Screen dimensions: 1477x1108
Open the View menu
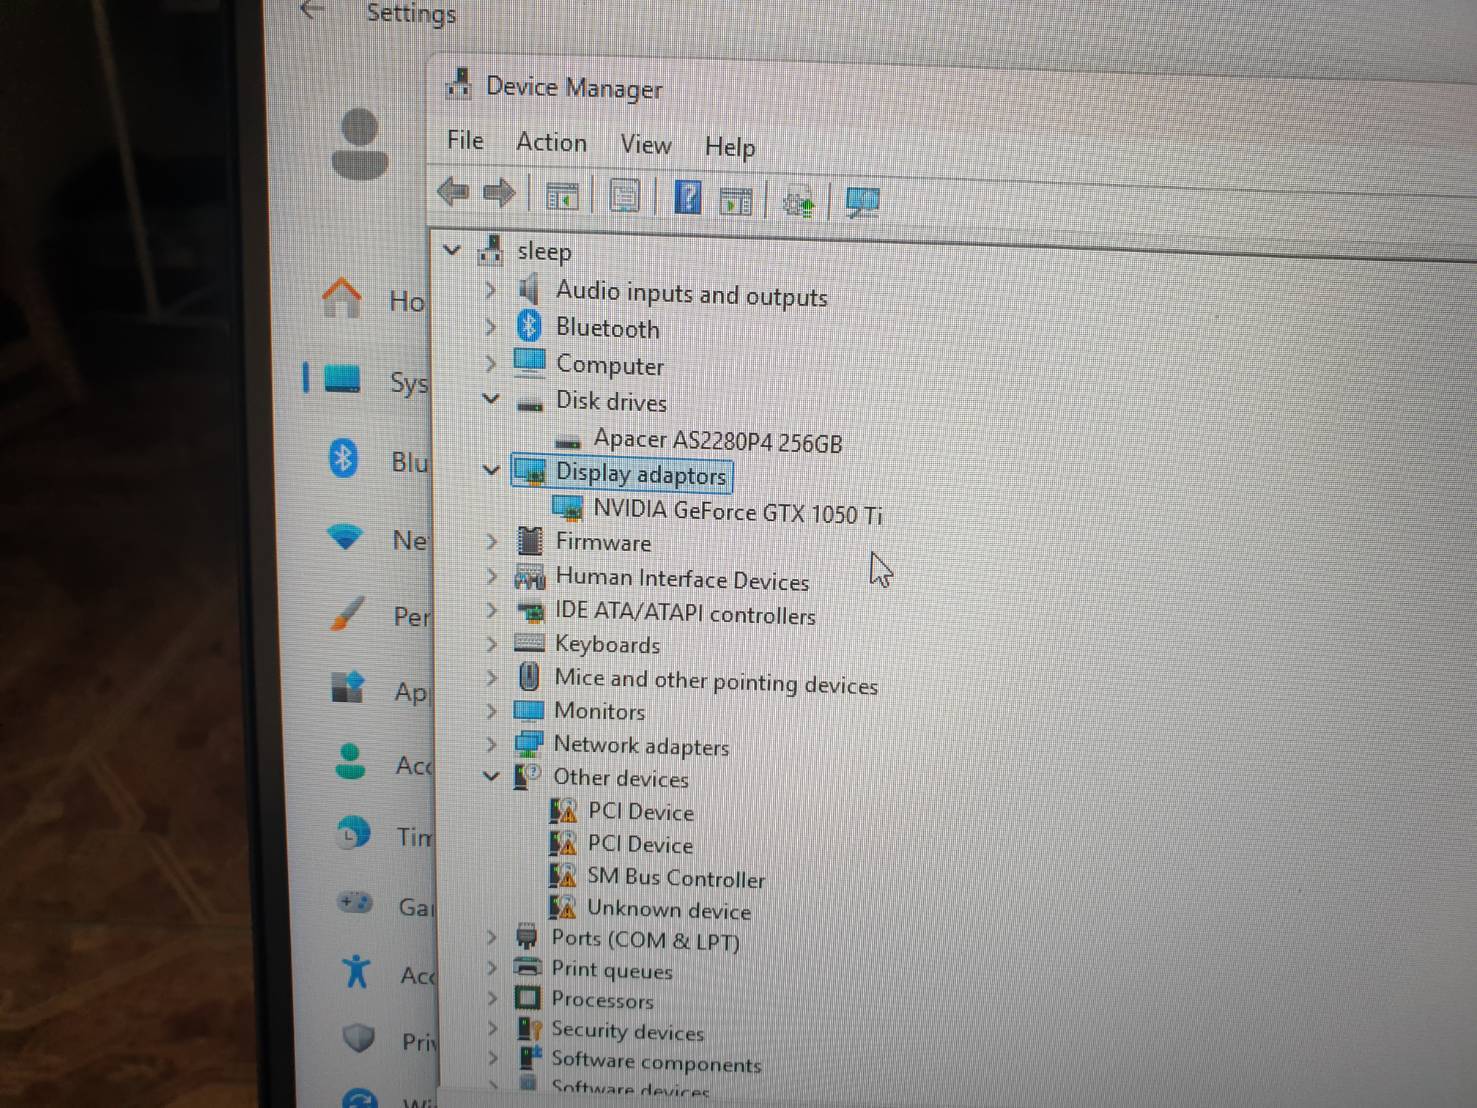[645, 145]
